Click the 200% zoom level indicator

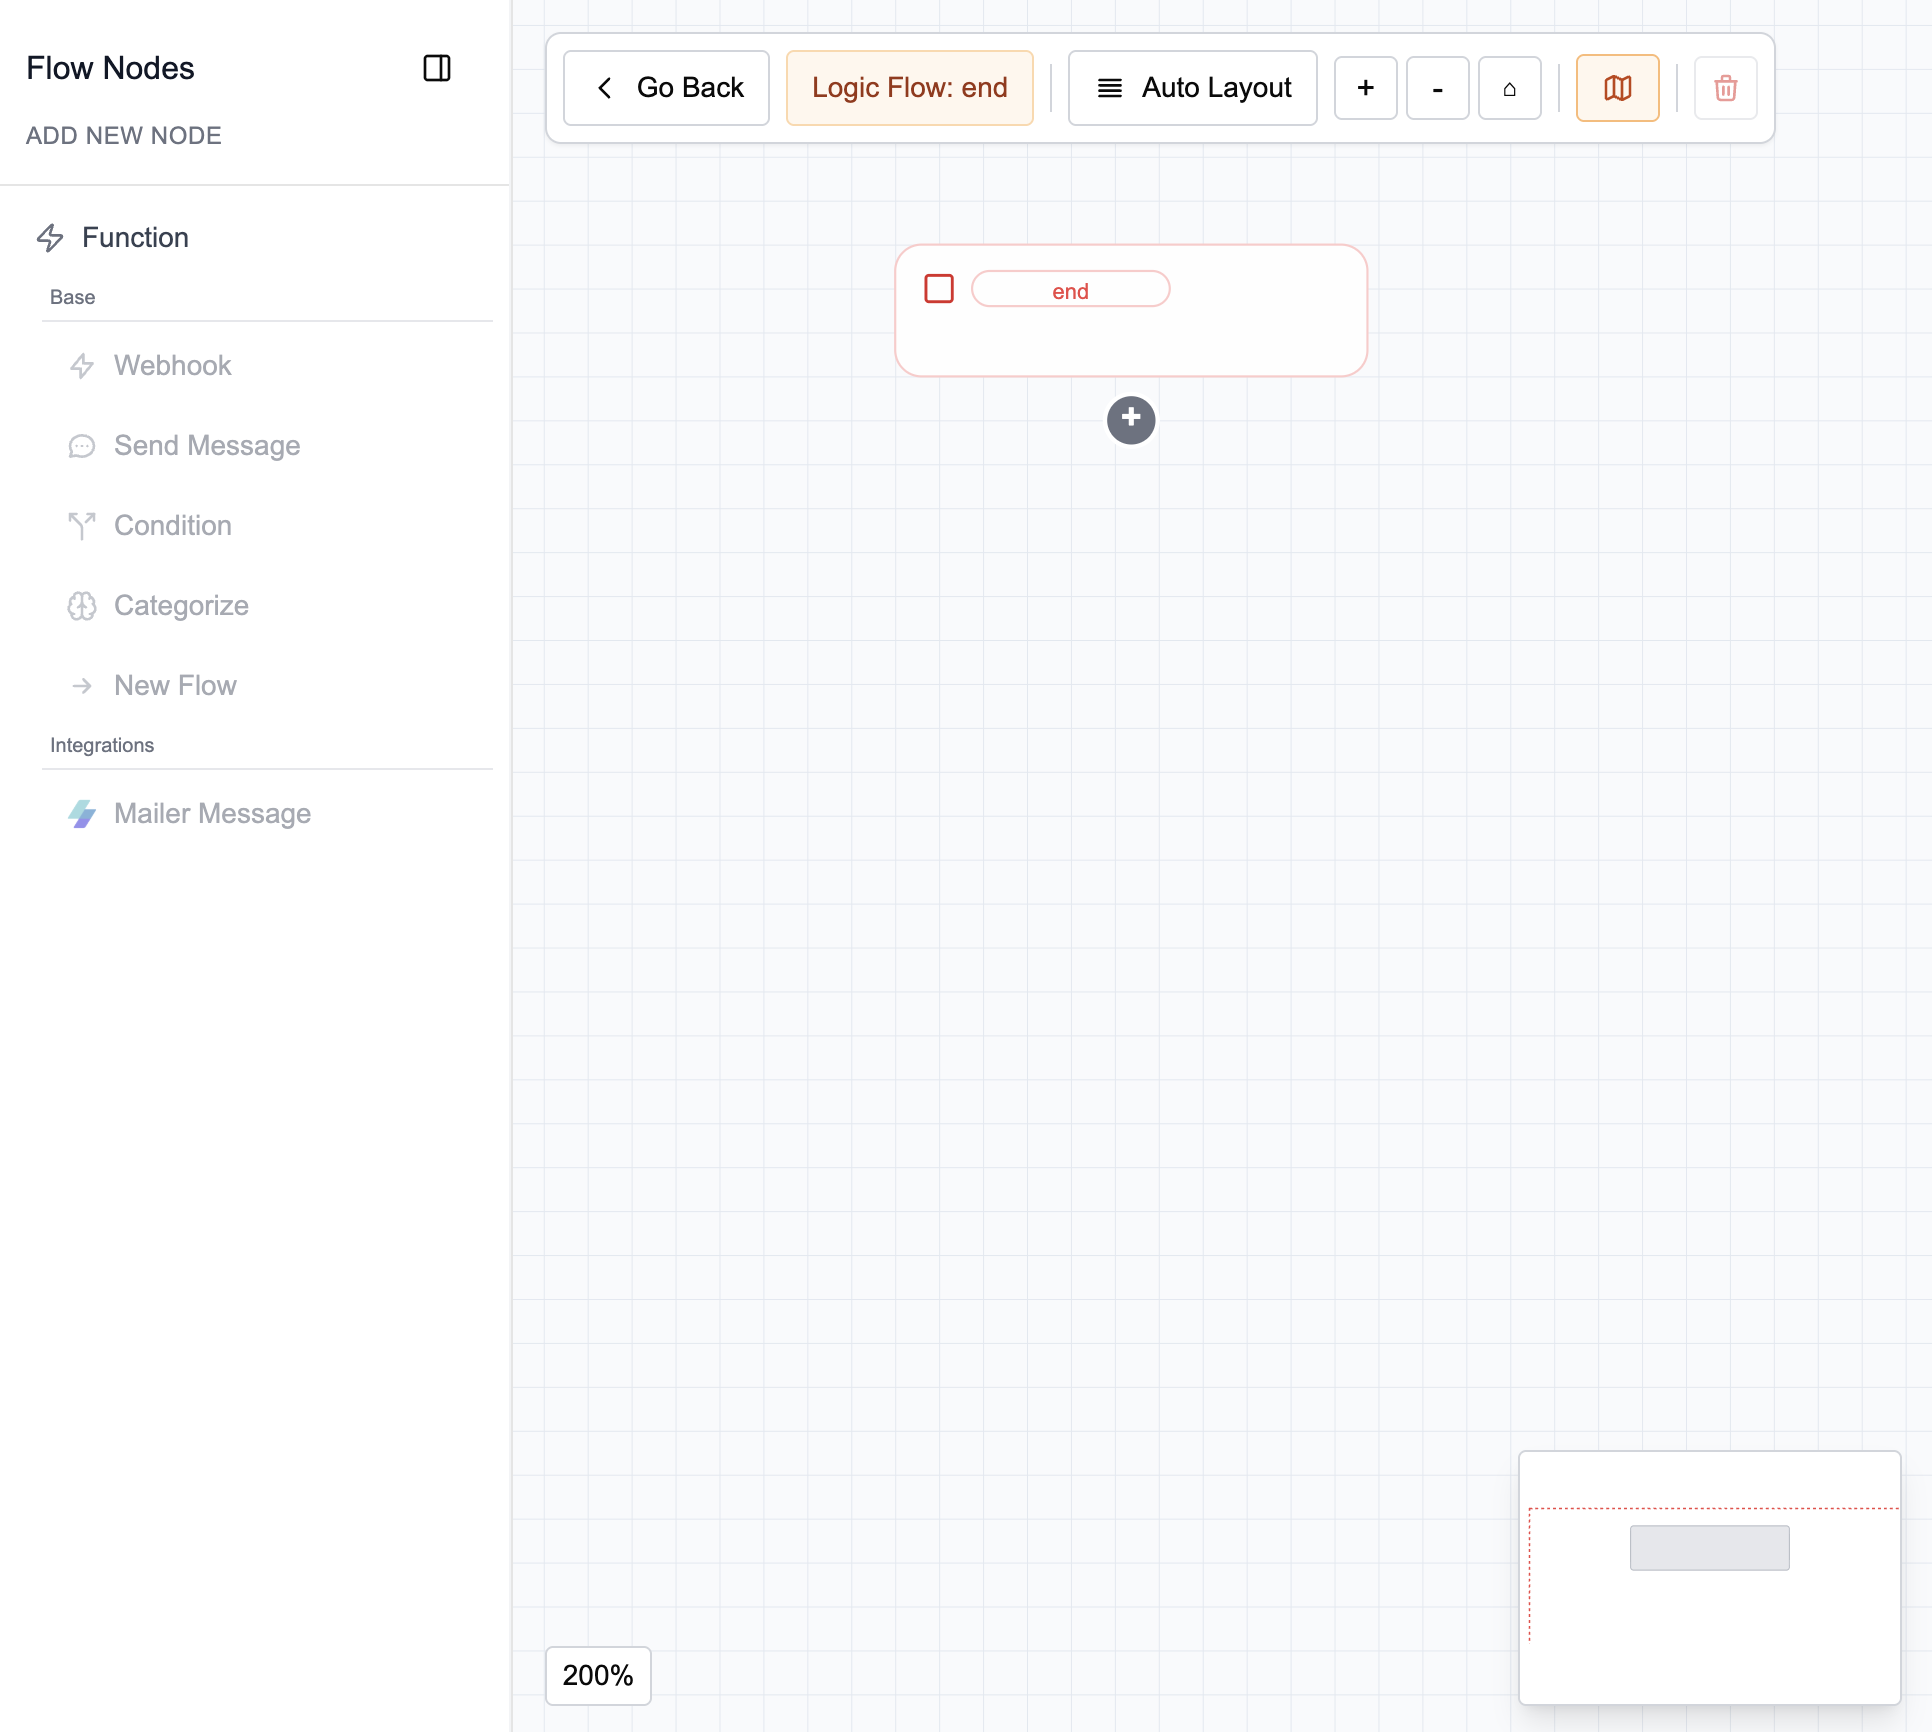coord(598,1675)
